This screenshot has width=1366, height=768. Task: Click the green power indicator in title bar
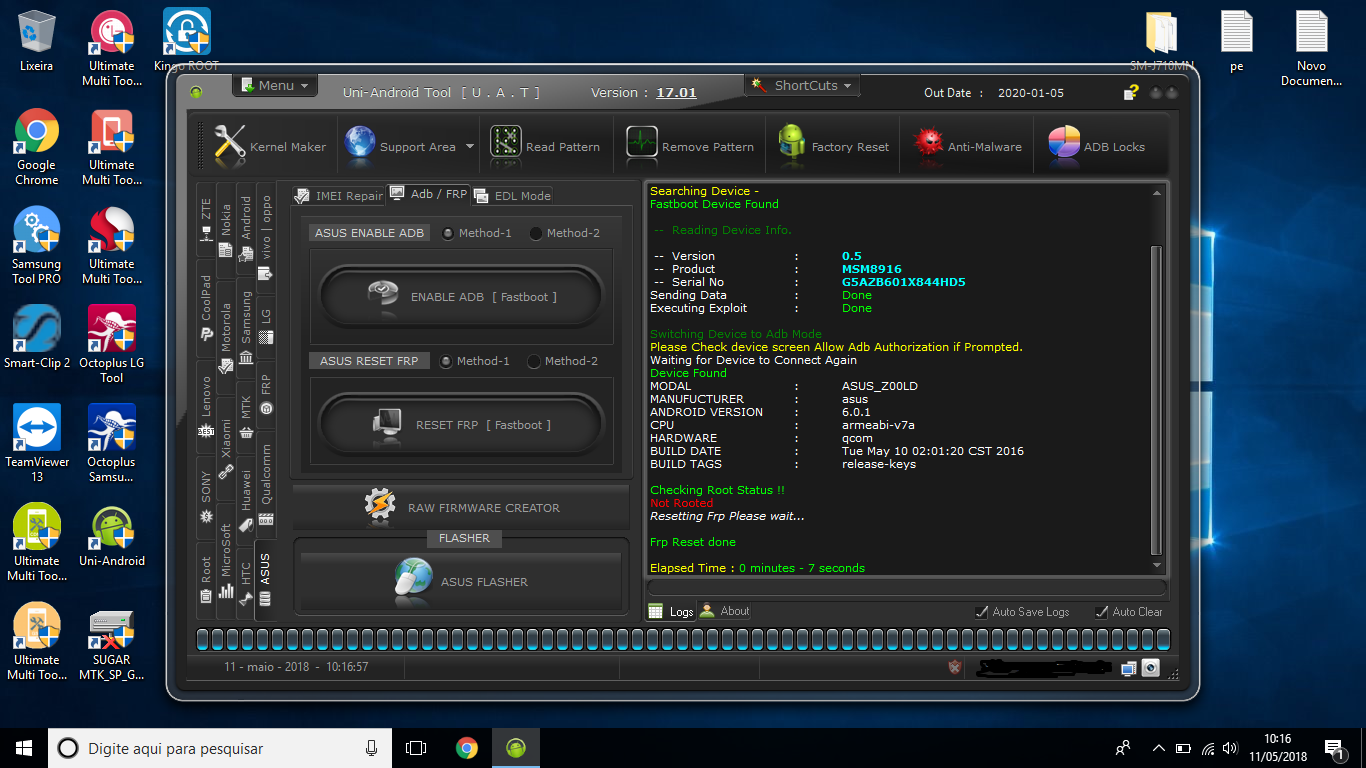(x=196, y=92)
